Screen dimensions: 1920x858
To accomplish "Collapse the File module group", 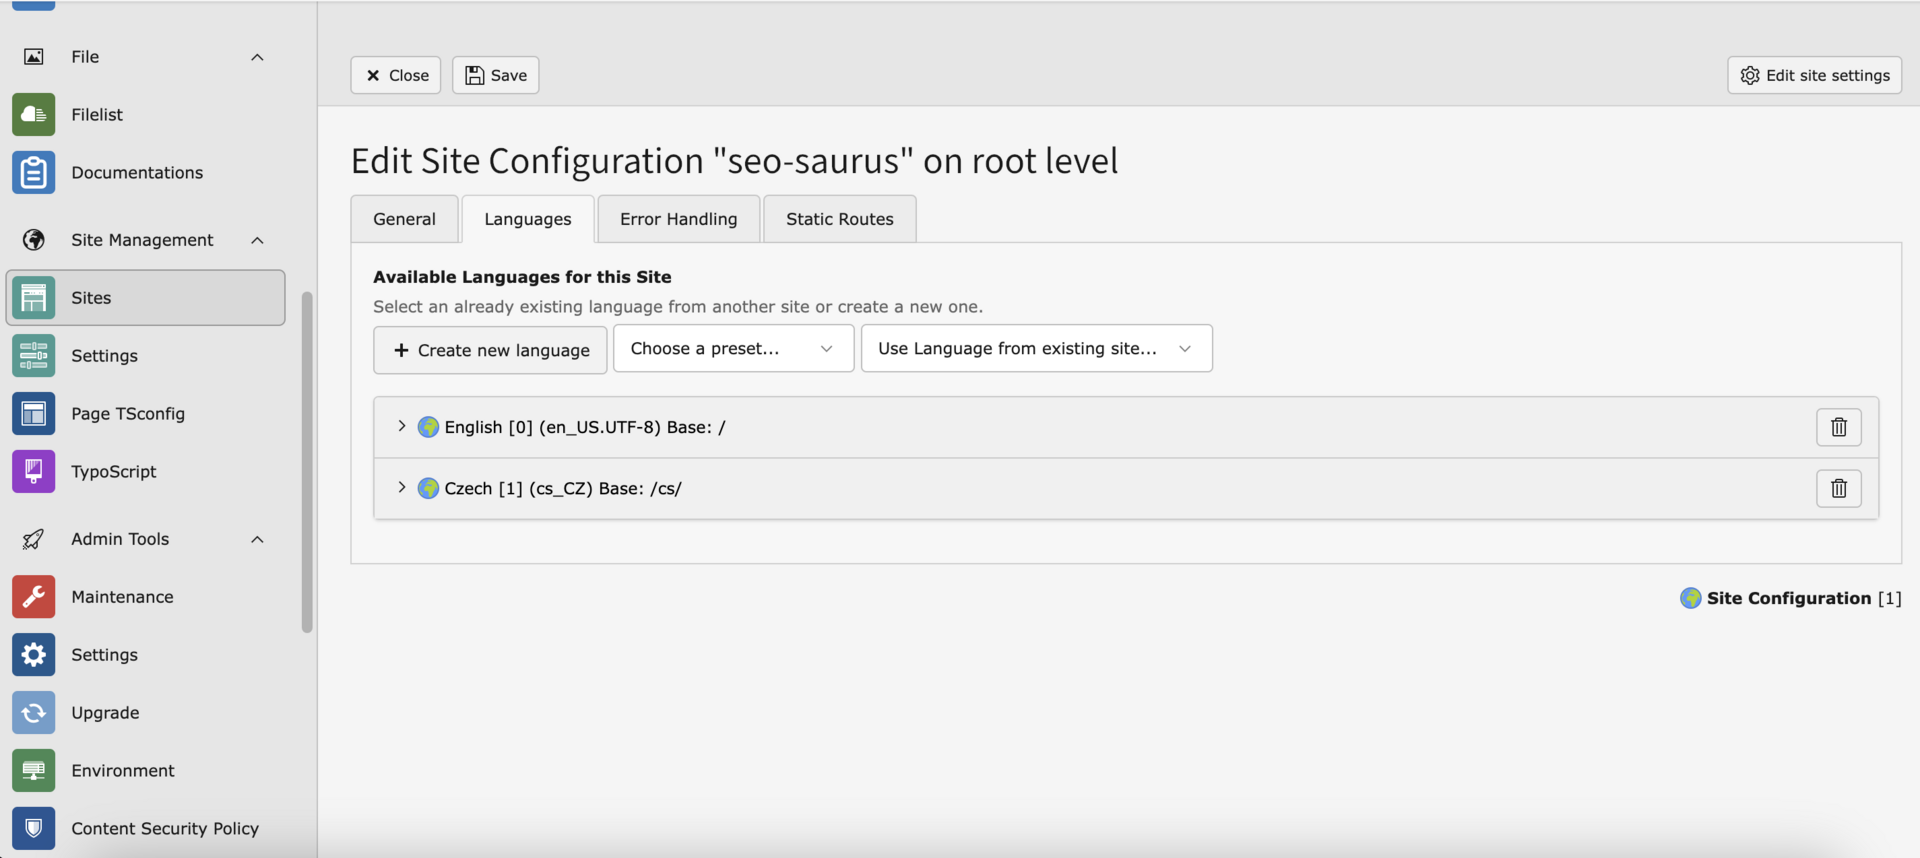I will click(x=257, y=57).
